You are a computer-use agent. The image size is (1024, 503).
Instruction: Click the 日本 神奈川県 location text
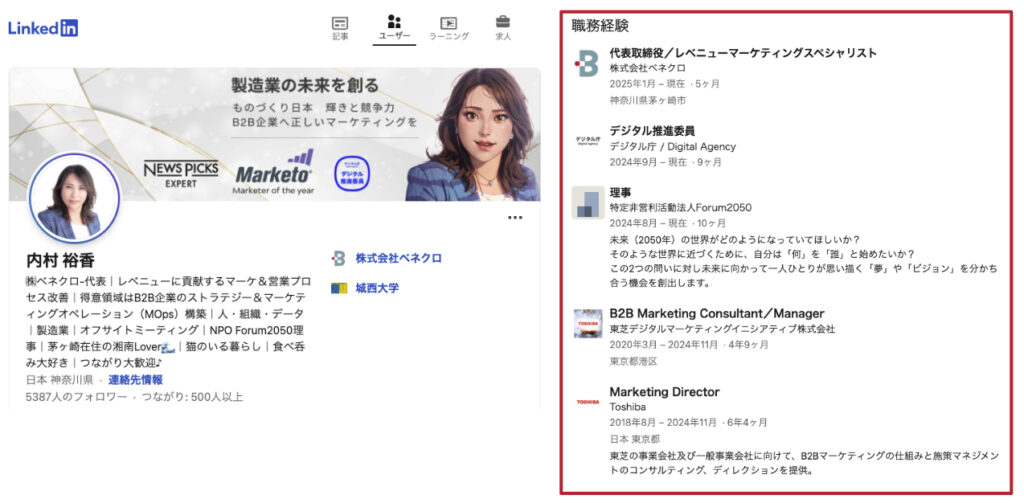(59, 380)
